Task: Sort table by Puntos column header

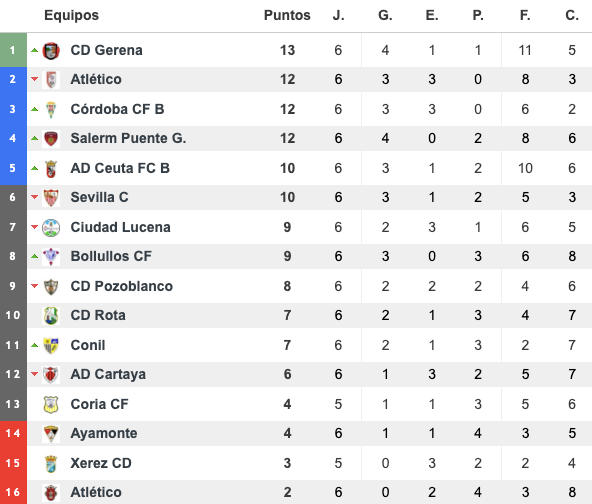Action: tap(287, 15)
